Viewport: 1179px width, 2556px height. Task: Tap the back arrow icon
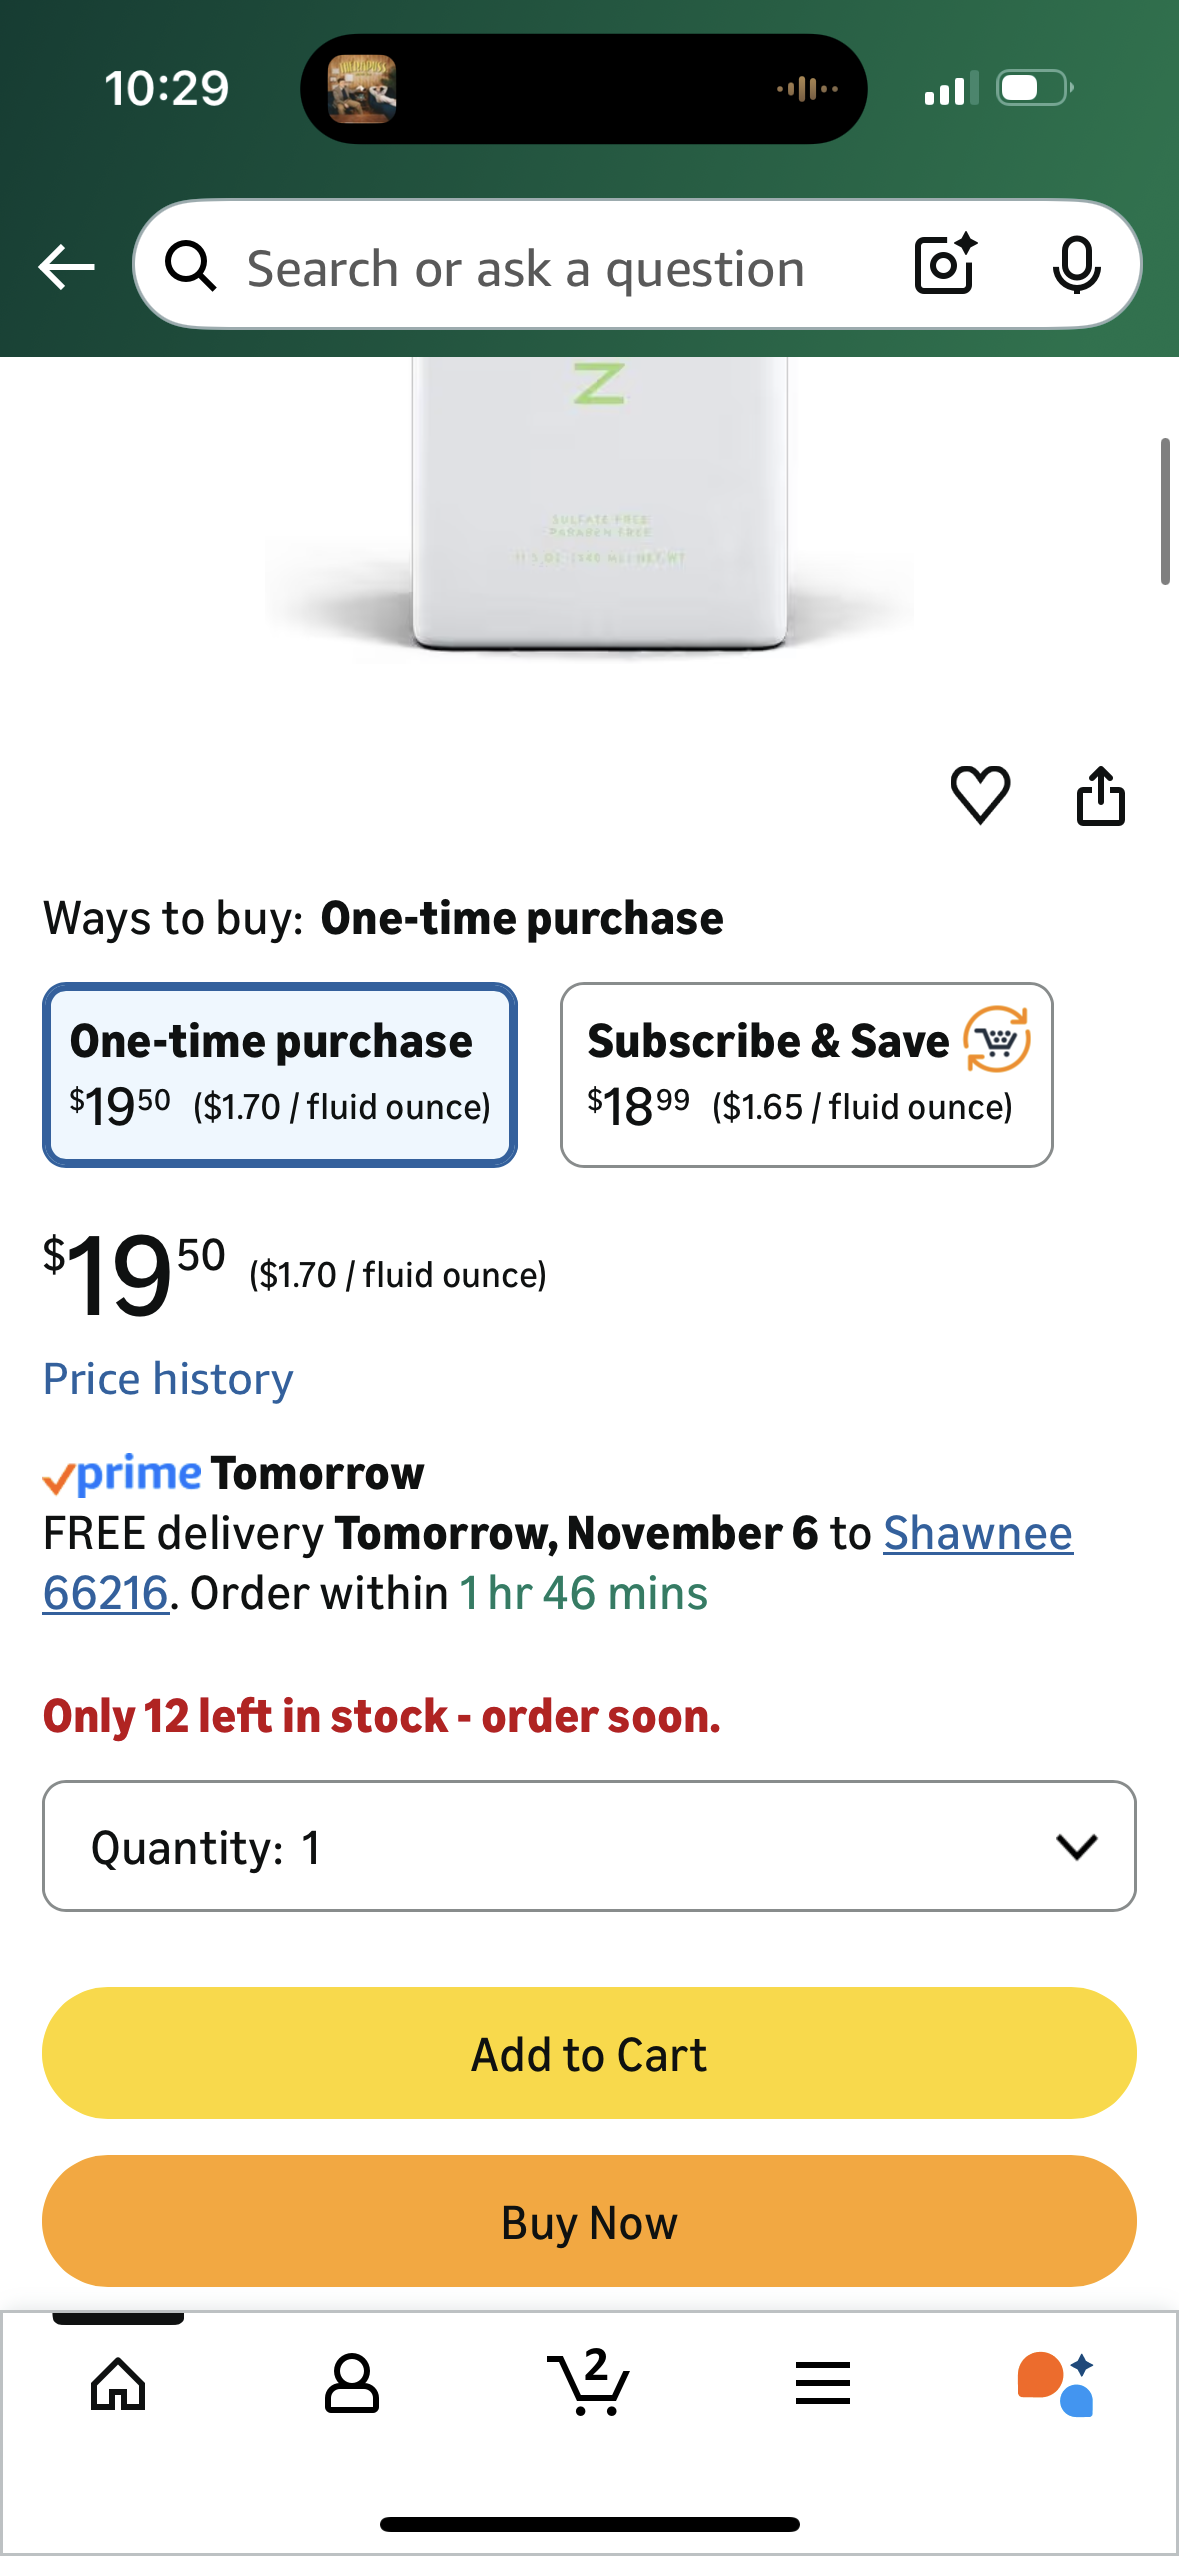(66, 267)
